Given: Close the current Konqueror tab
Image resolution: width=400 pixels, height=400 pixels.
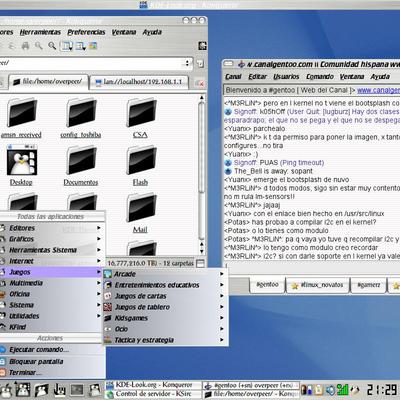Looking at the screenshot, I should [200, 83].
